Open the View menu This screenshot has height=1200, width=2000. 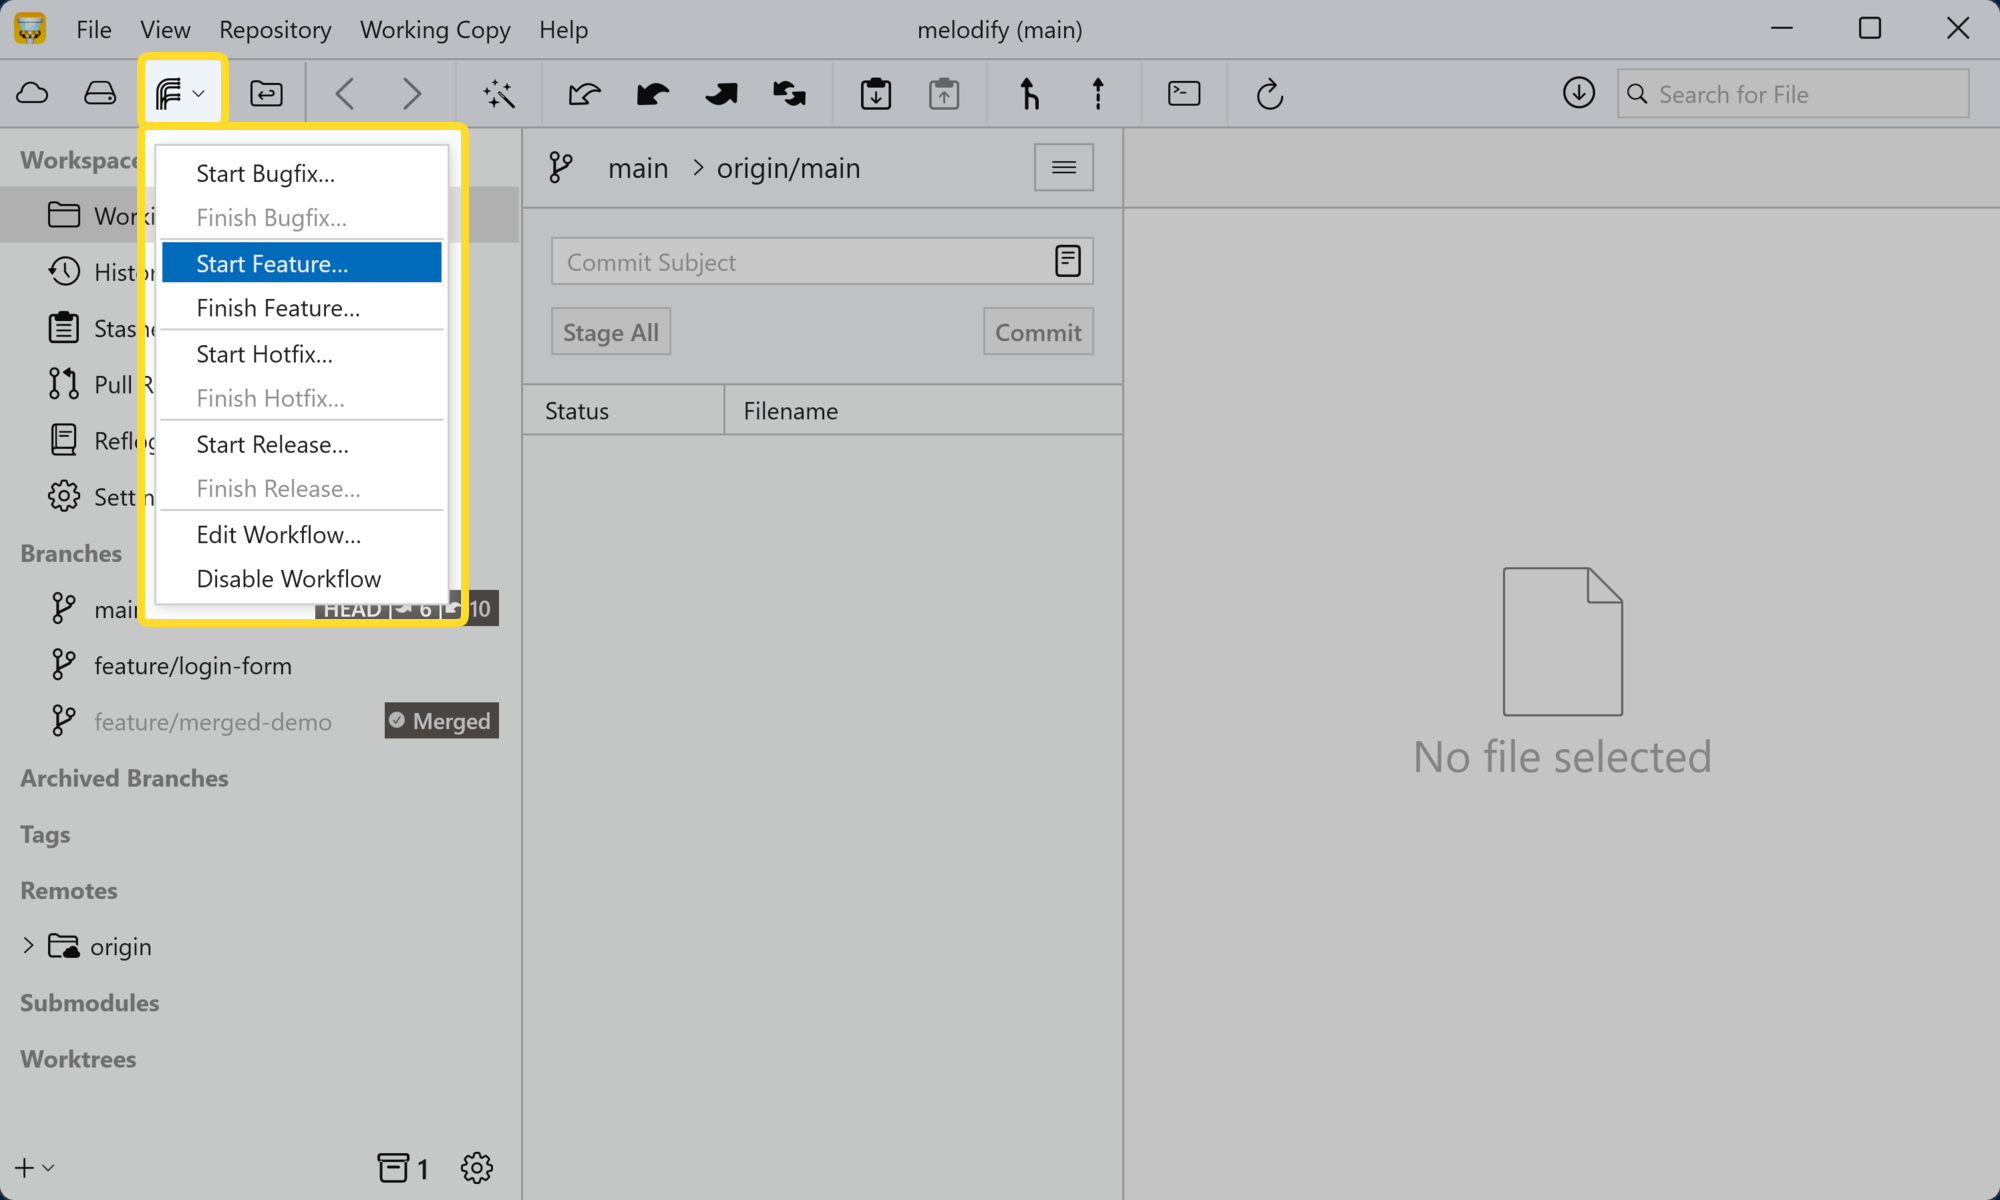point(165,30)
